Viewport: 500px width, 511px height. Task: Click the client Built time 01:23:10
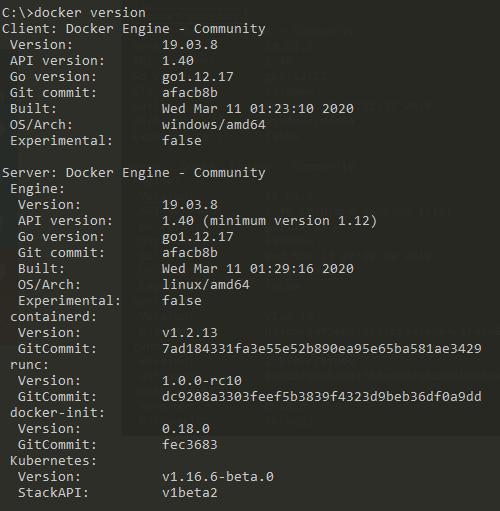(282, 109)
